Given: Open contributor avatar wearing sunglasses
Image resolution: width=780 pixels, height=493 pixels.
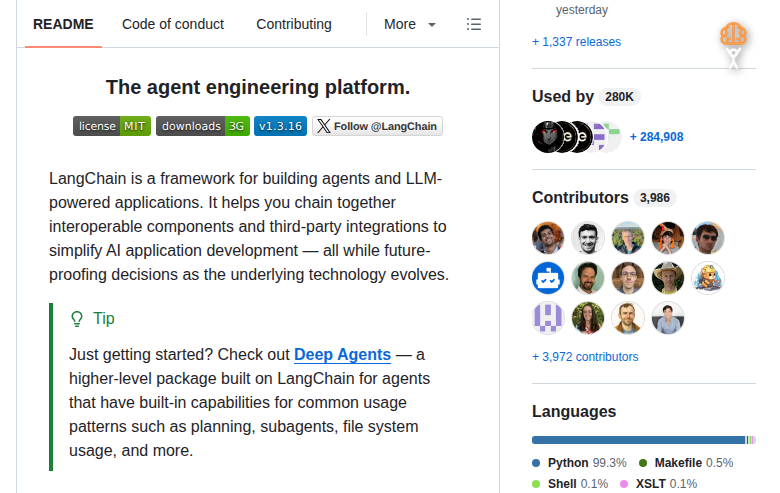Looking at the screenshot, I should tap(708, 238).
